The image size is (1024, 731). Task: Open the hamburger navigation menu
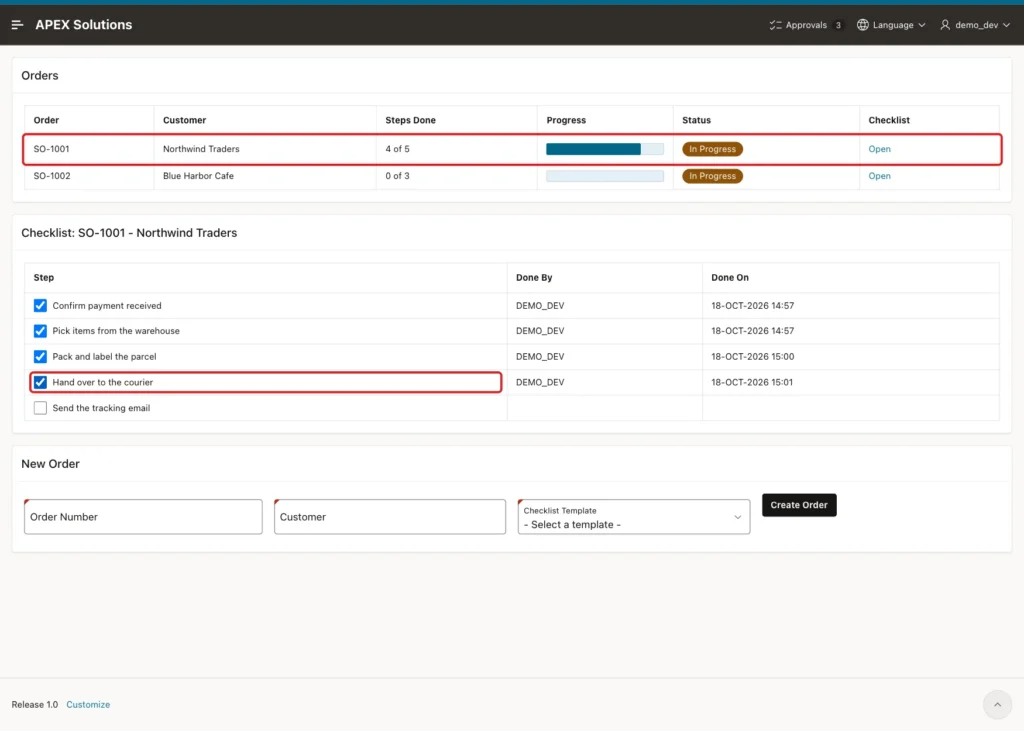(x=18, y=25)
